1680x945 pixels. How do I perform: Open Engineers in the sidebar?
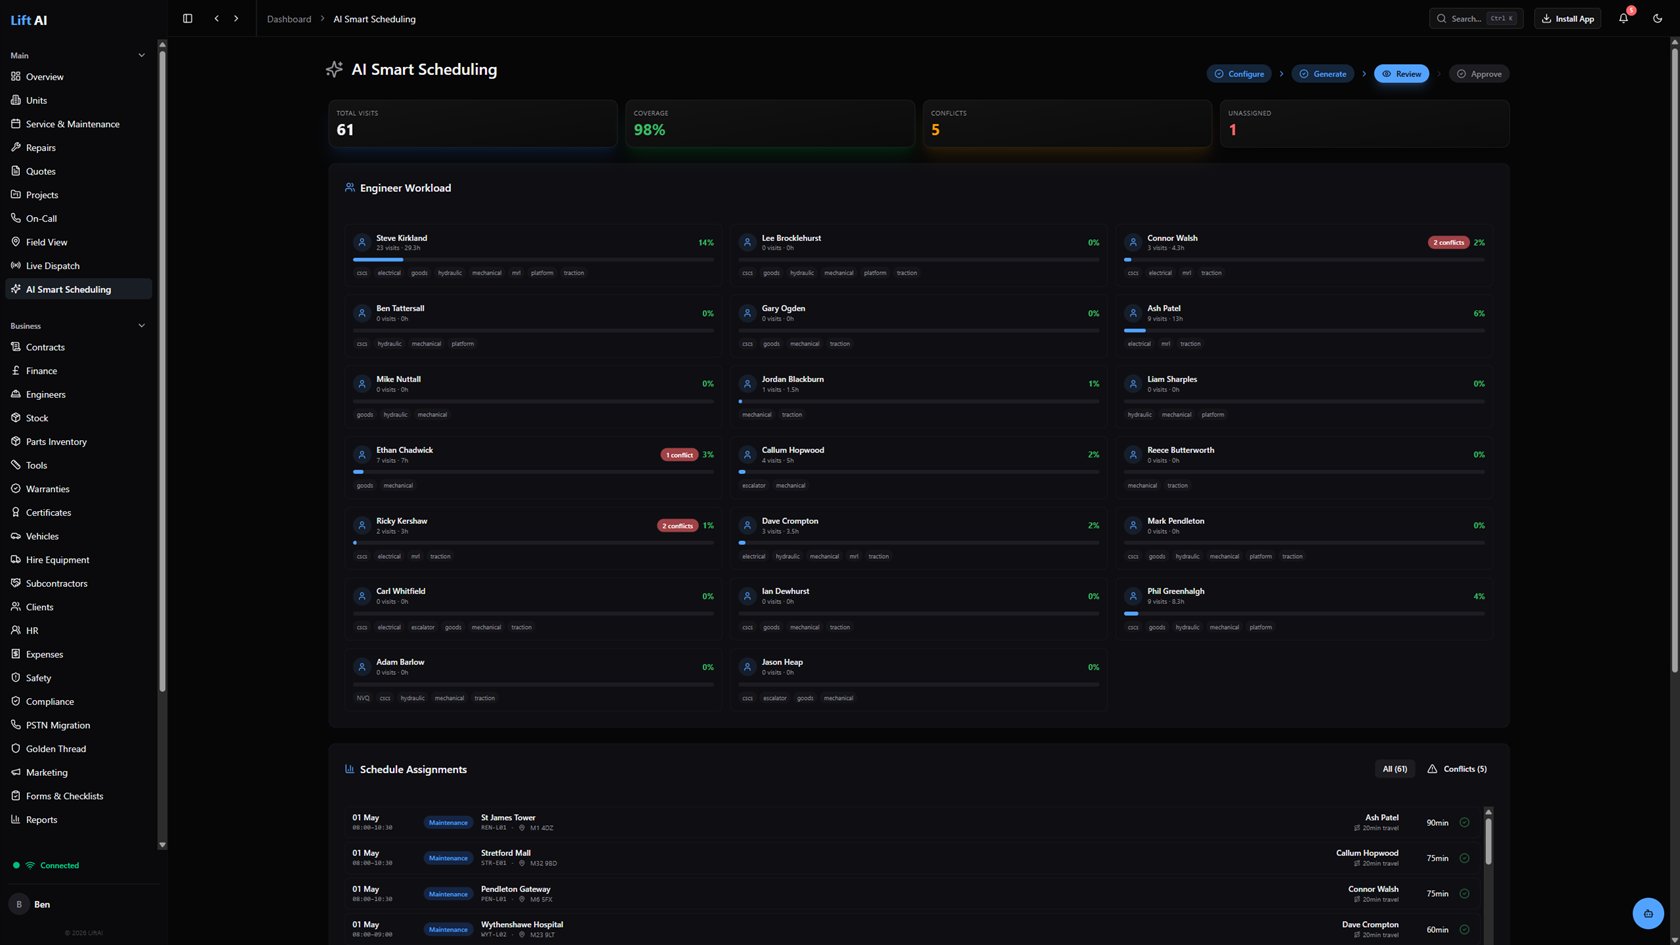(79, 394)
